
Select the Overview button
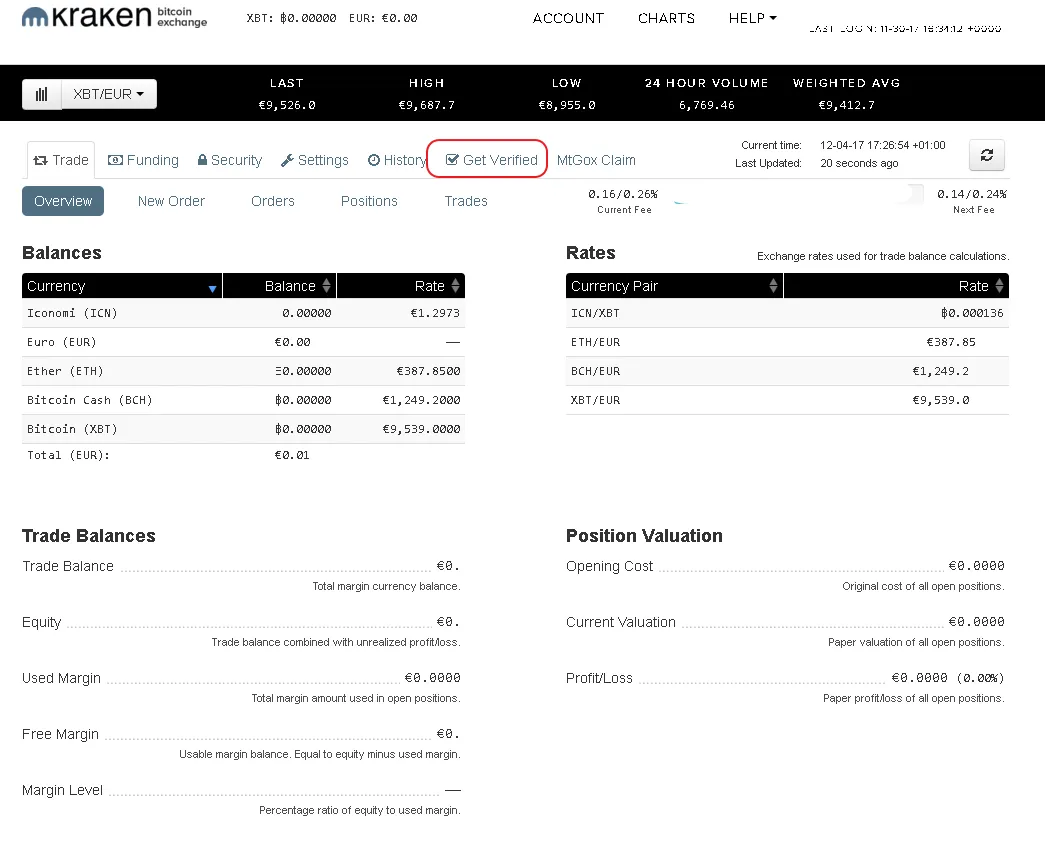point(63,201)
